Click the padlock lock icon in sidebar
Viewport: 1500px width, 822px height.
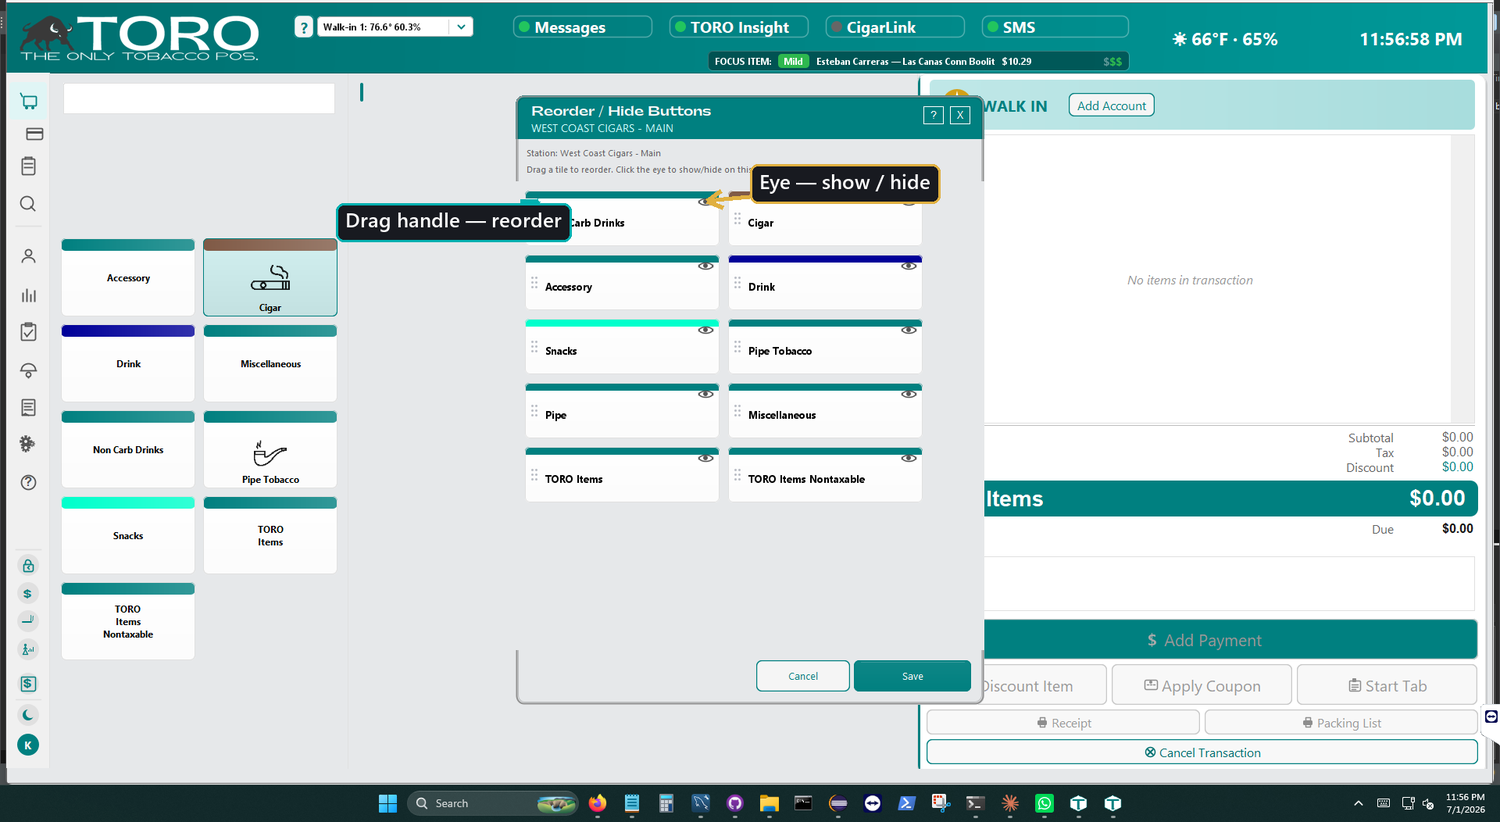pyautogui.click(x=28, y=566)
